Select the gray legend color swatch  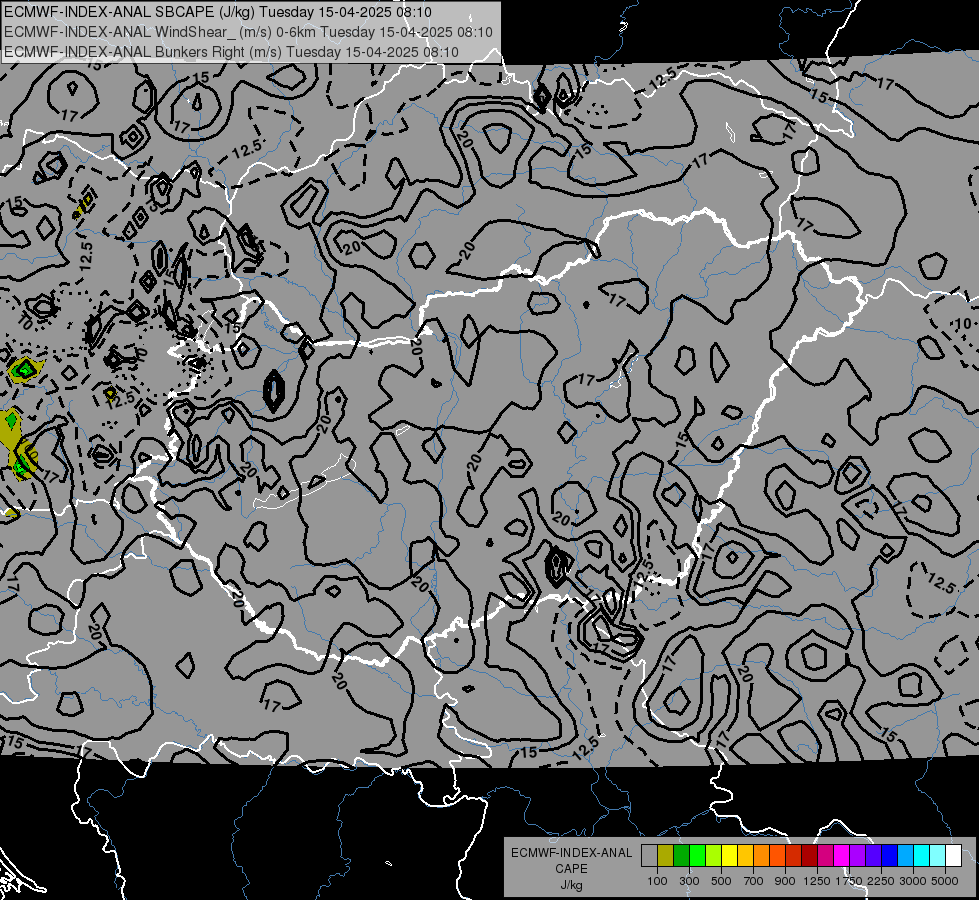tap(649, 855)
